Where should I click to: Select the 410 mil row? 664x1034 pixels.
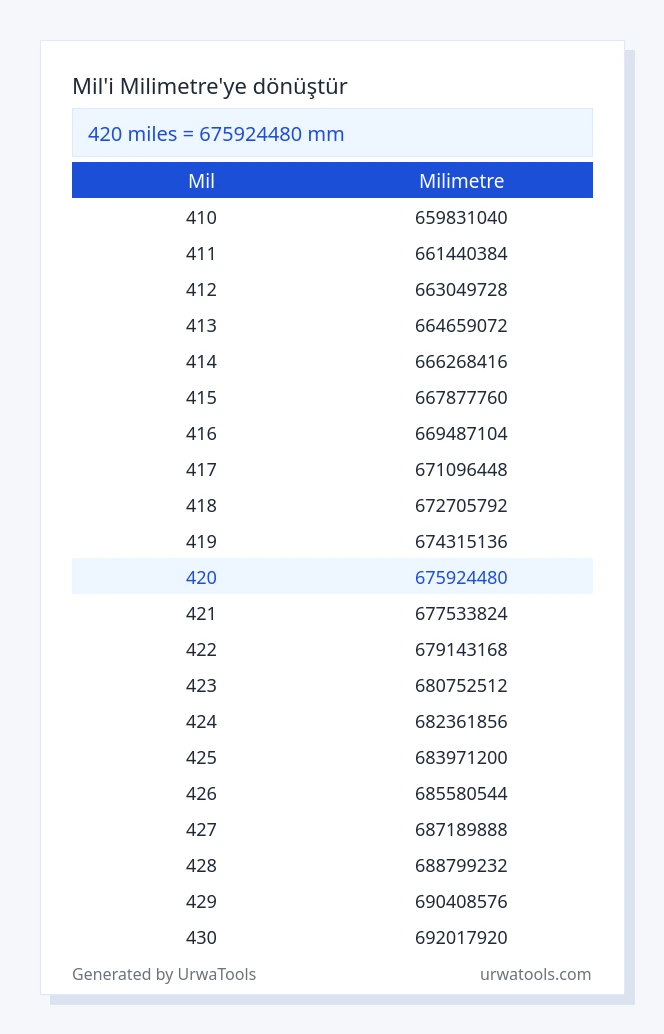coord(332,218)
